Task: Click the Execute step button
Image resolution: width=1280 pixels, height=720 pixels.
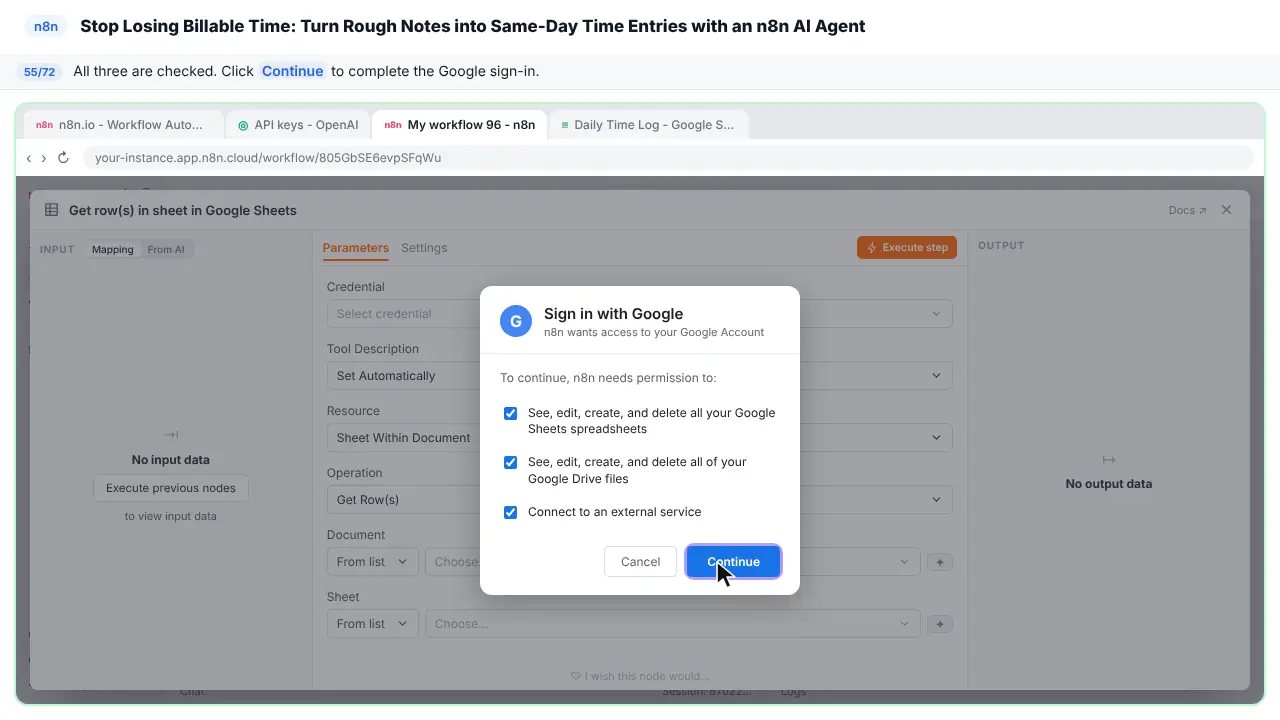Action: 907,247
